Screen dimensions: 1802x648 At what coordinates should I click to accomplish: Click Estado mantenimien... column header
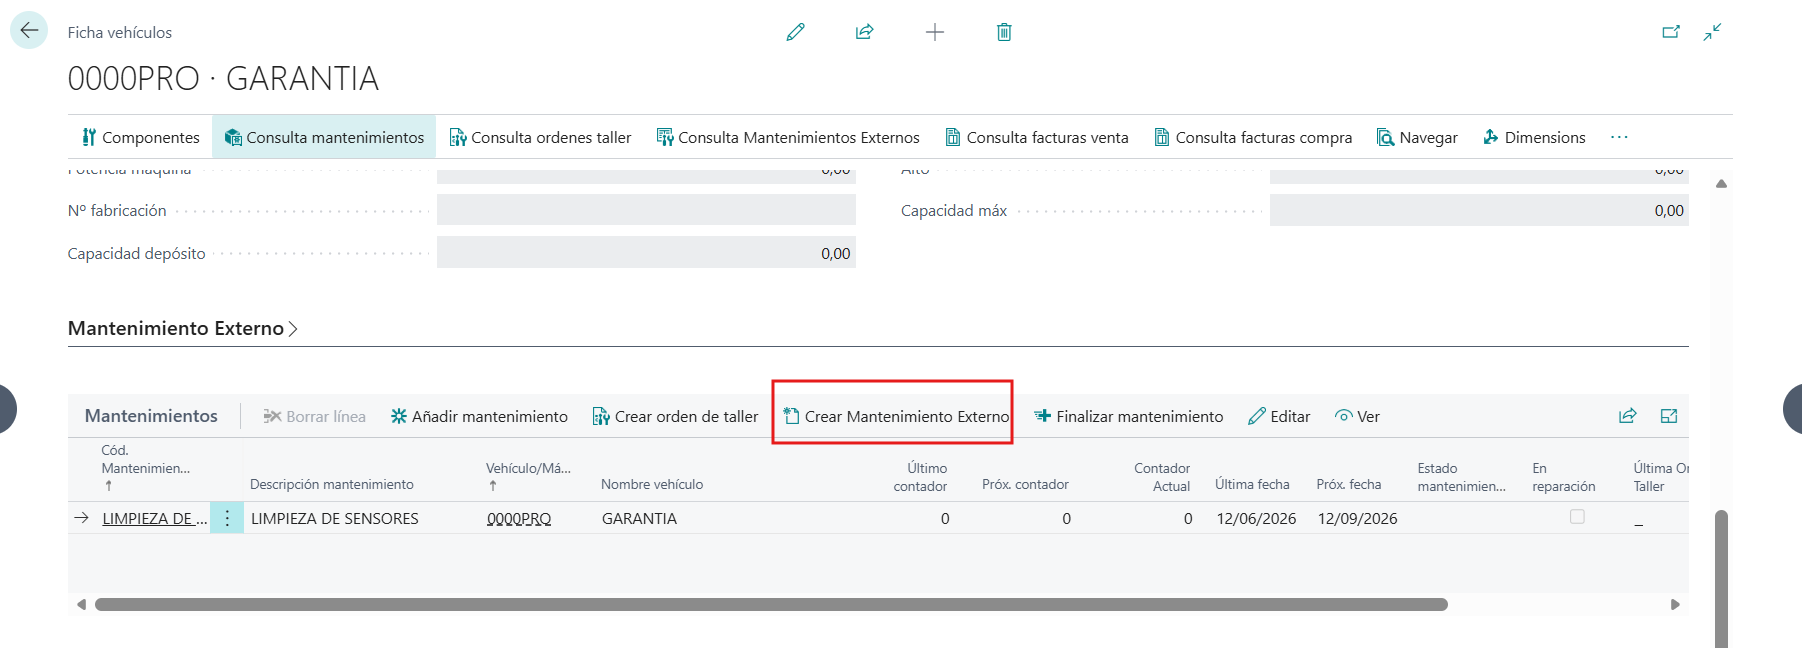[1461, 477]
